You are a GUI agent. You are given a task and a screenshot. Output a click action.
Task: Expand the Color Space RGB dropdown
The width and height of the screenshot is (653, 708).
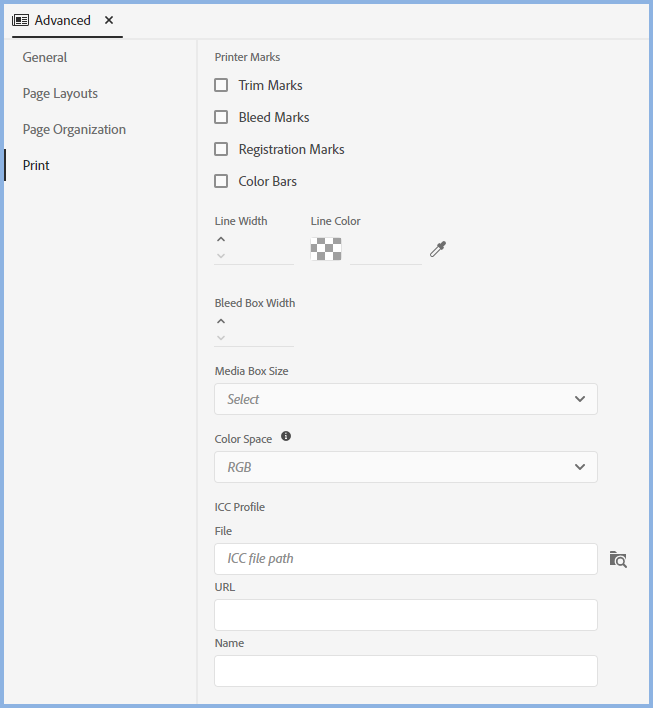405,467
